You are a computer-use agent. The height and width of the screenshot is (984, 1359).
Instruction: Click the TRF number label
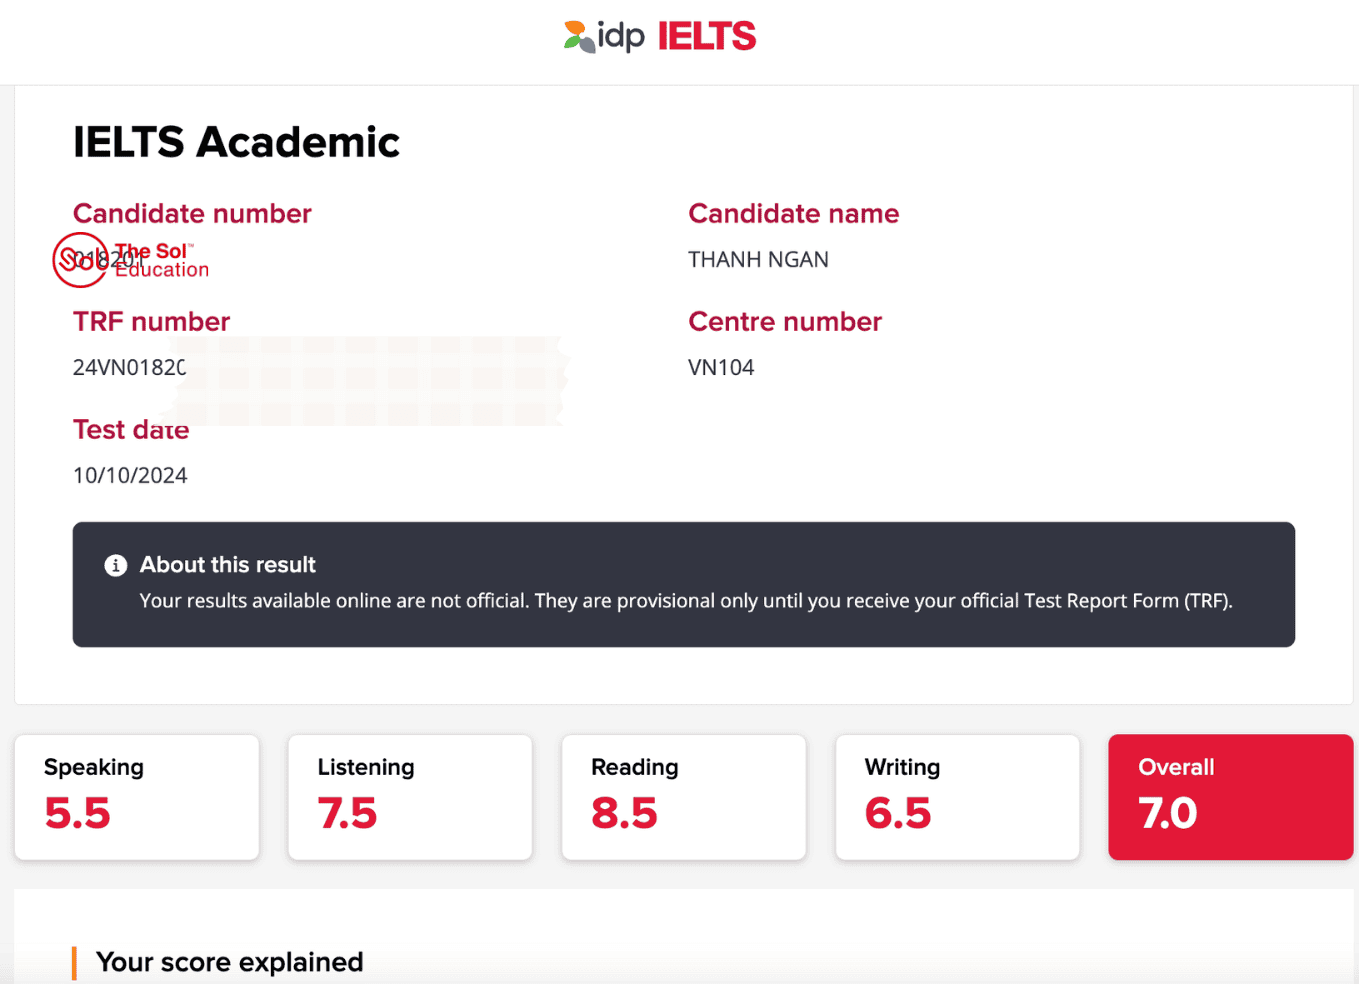pos(151,322)
